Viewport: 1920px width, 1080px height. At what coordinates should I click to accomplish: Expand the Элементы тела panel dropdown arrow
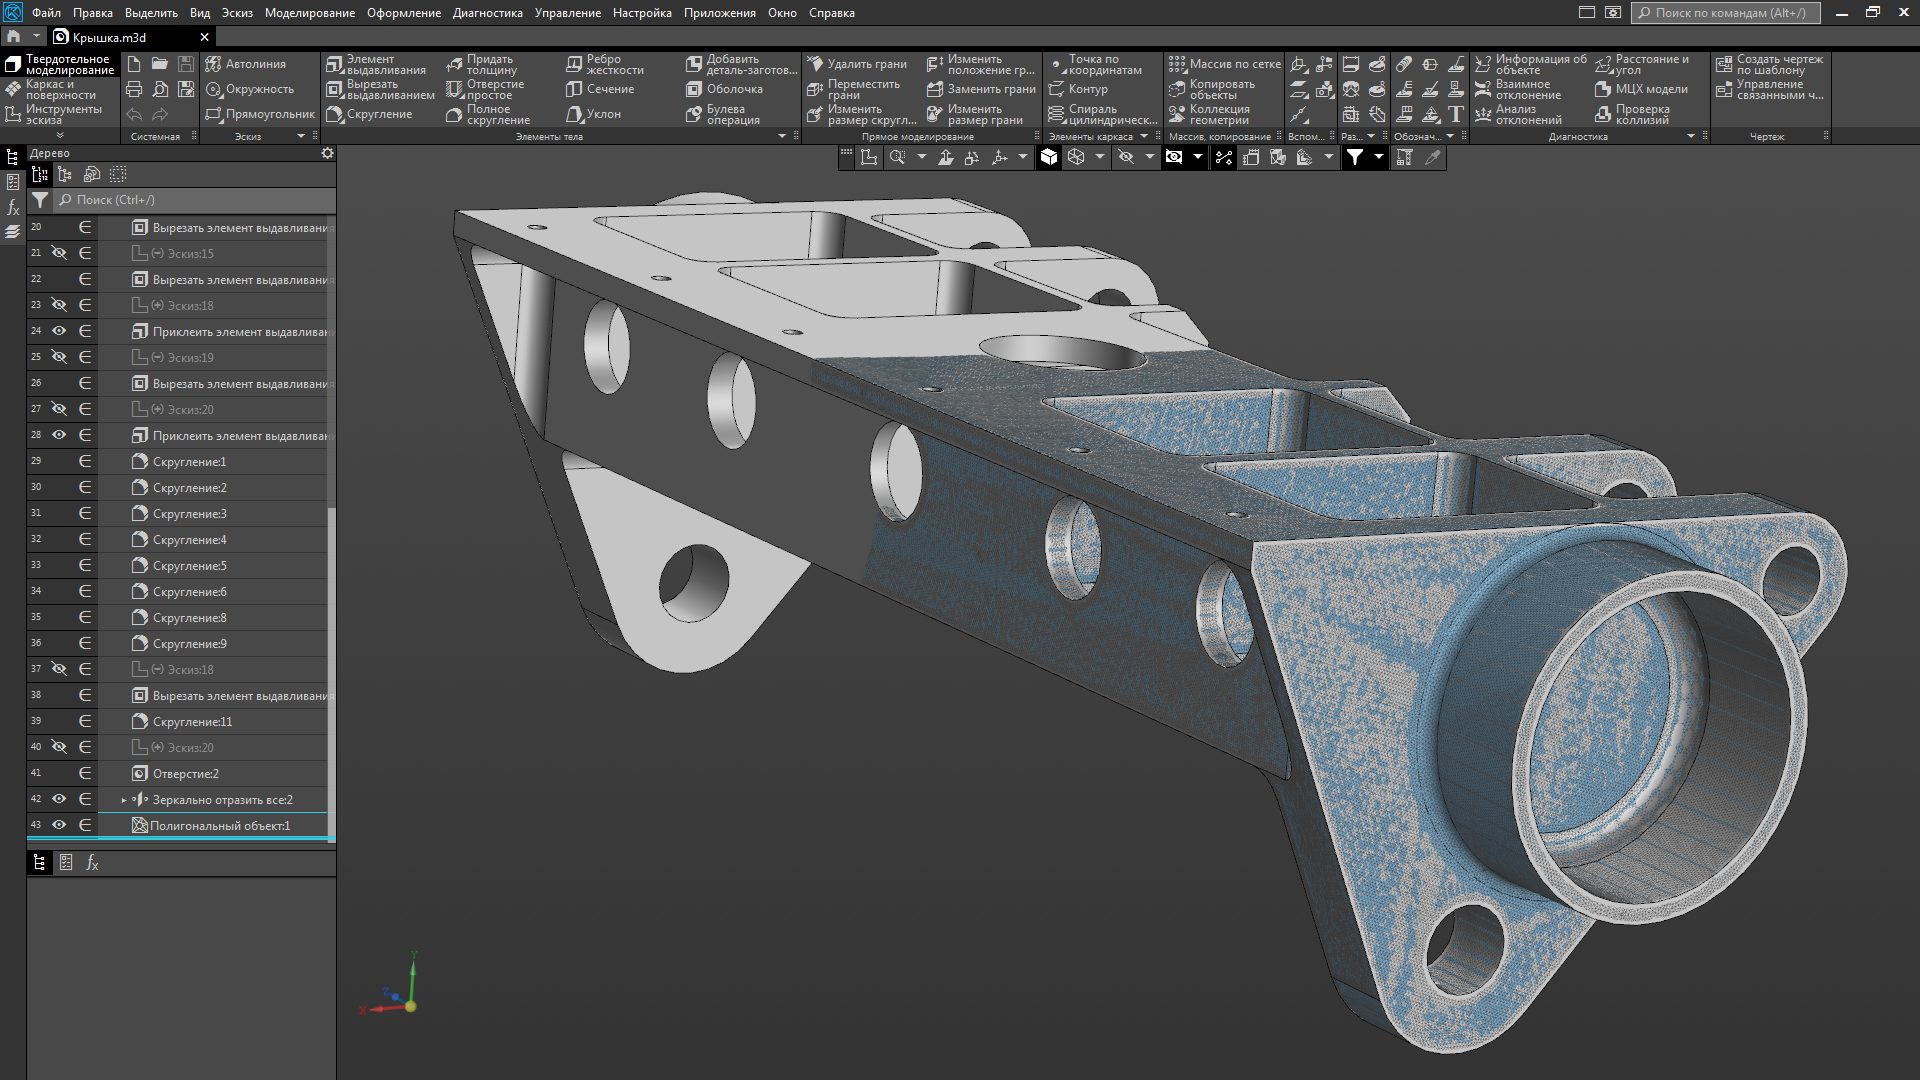click(782, 136)
